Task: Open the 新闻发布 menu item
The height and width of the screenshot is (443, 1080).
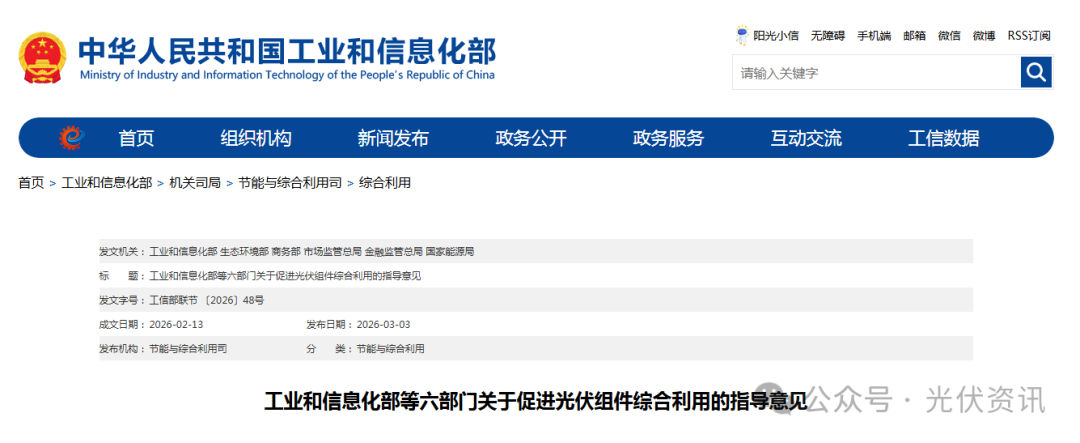Action: pyautogui.click(x=393, y=138)
